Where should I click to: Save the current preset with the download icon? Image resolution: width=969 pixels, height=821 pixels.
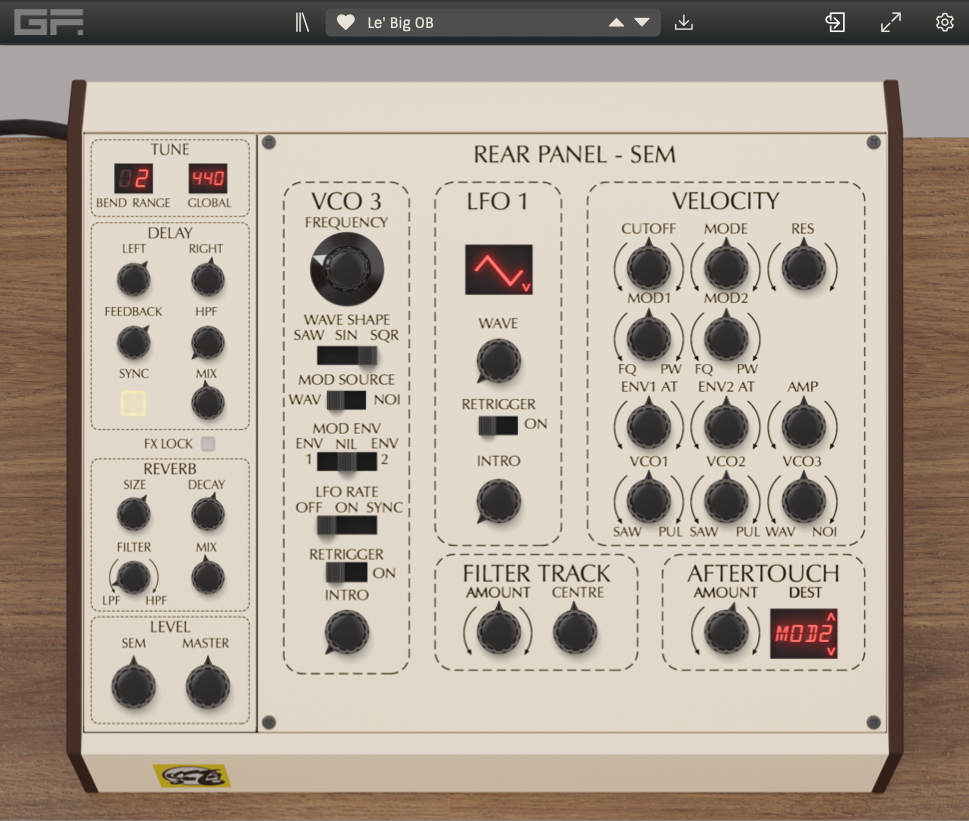(684, 21)
